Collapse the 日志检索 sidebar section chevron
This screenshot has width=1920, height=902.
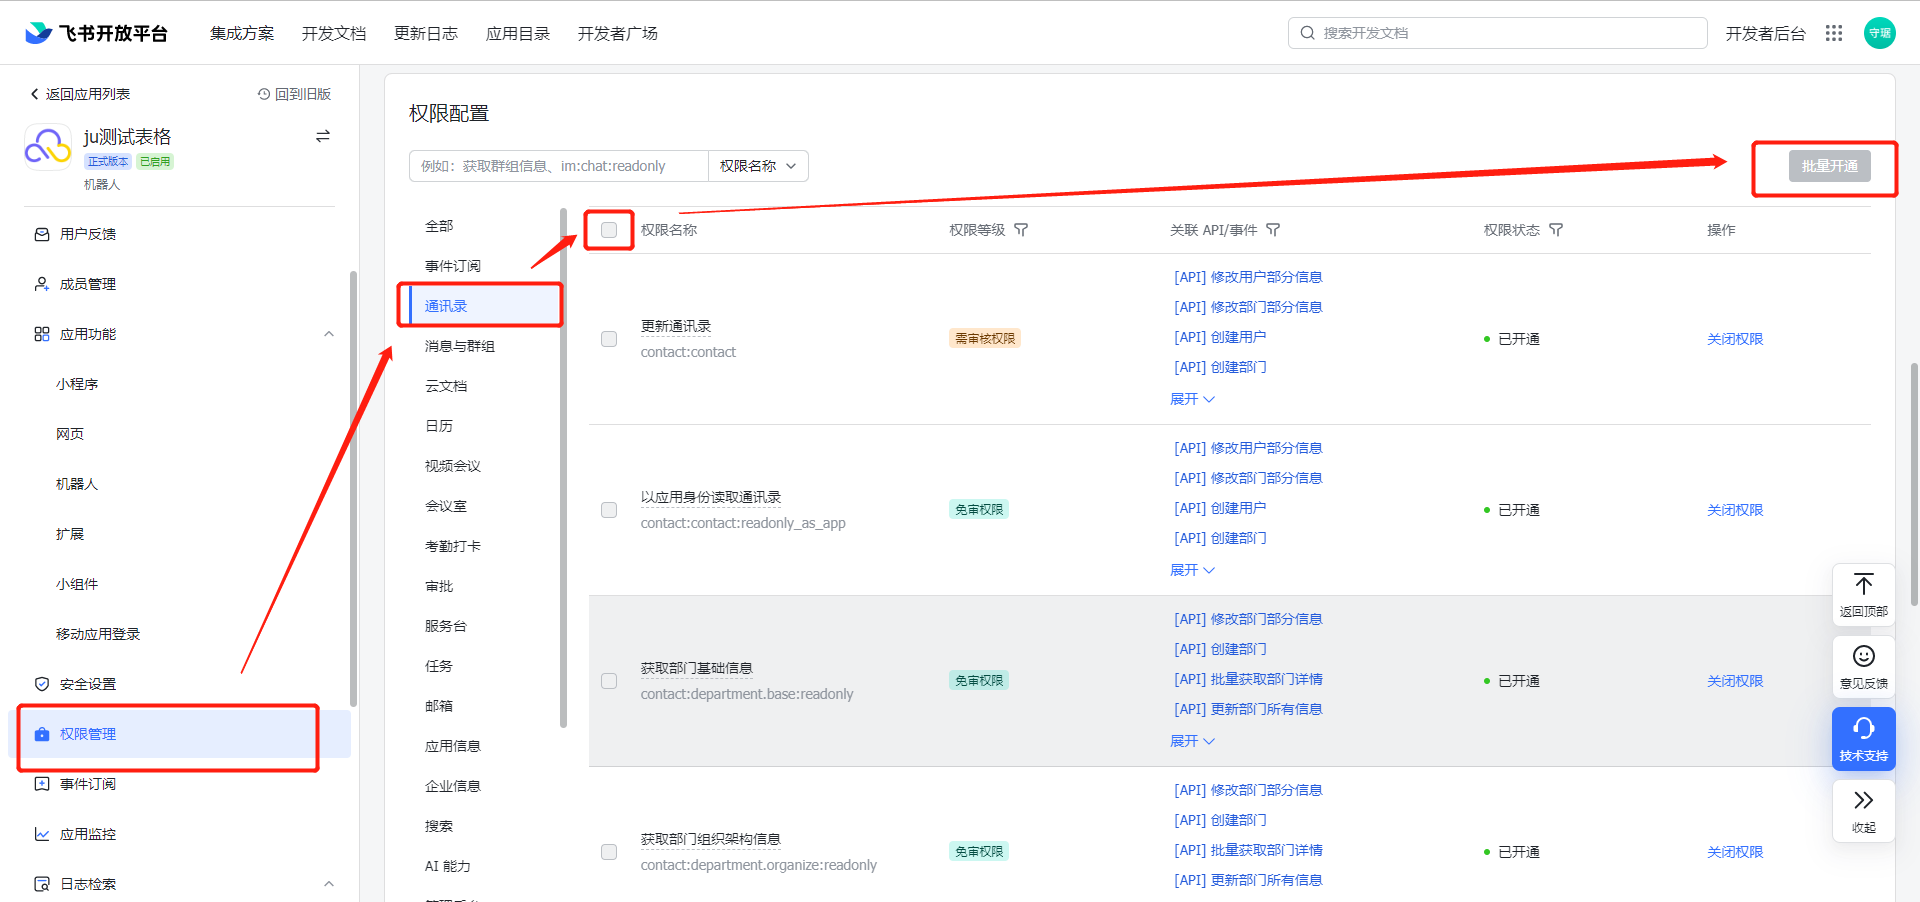click(x=329, y=884)
